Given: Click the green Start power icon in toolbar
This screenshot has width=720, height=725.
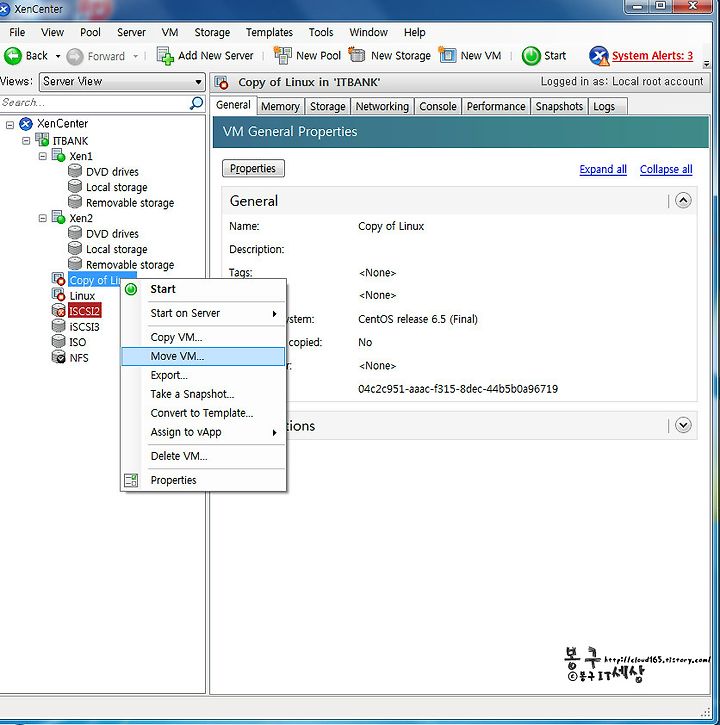Looking at the screenshot, I should click(x=531, y=56).
